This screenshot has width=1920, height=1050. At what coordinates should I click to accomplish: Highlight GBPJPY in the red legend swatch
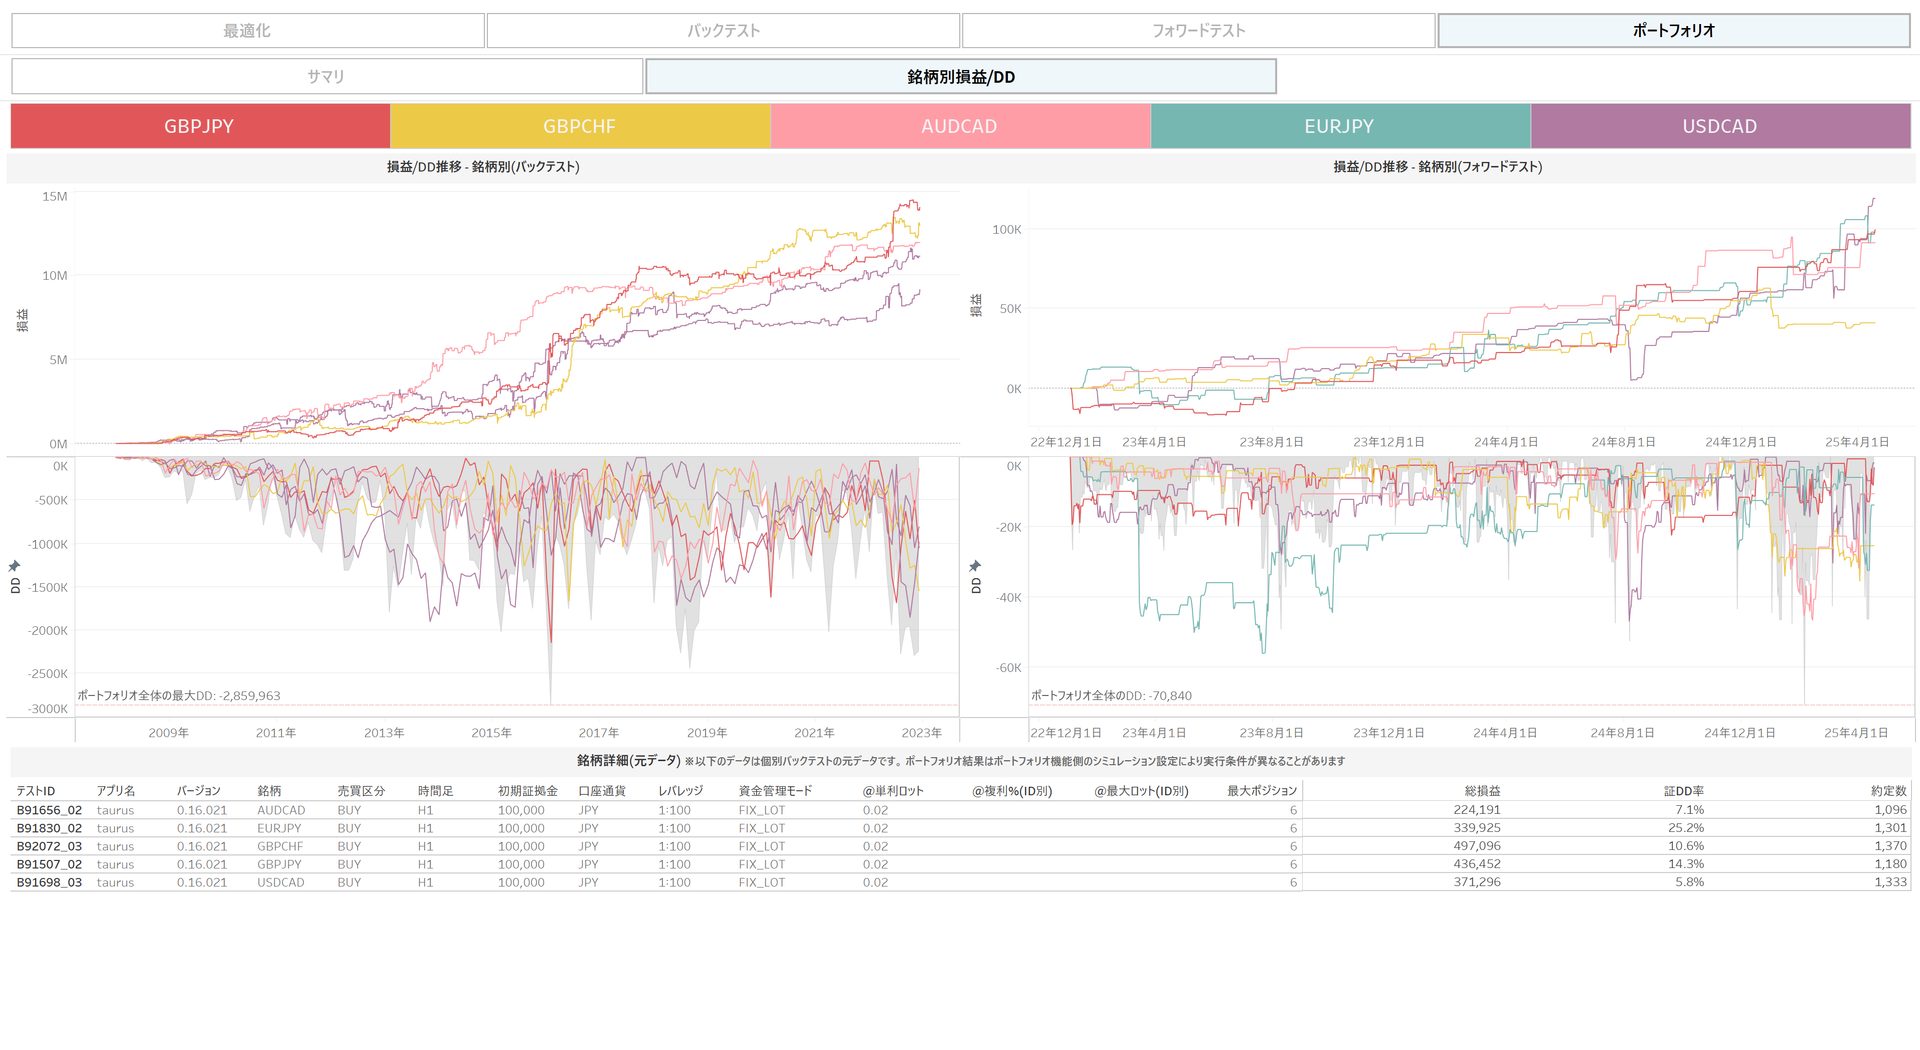tap(199, 127)
